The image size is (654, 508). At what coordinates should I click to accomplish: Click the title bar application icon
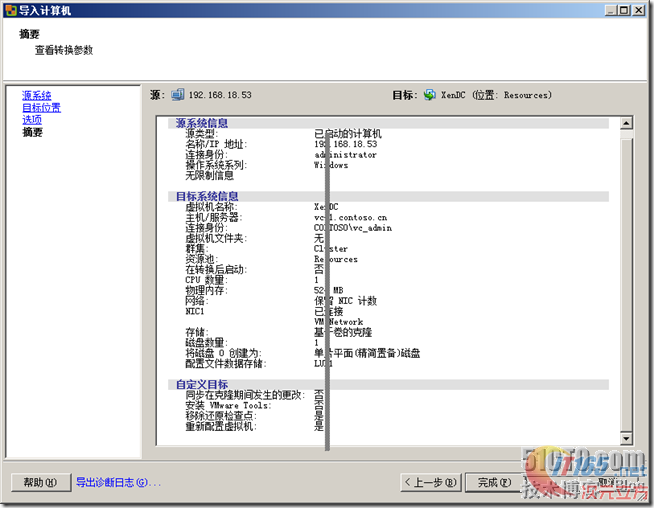11,10
